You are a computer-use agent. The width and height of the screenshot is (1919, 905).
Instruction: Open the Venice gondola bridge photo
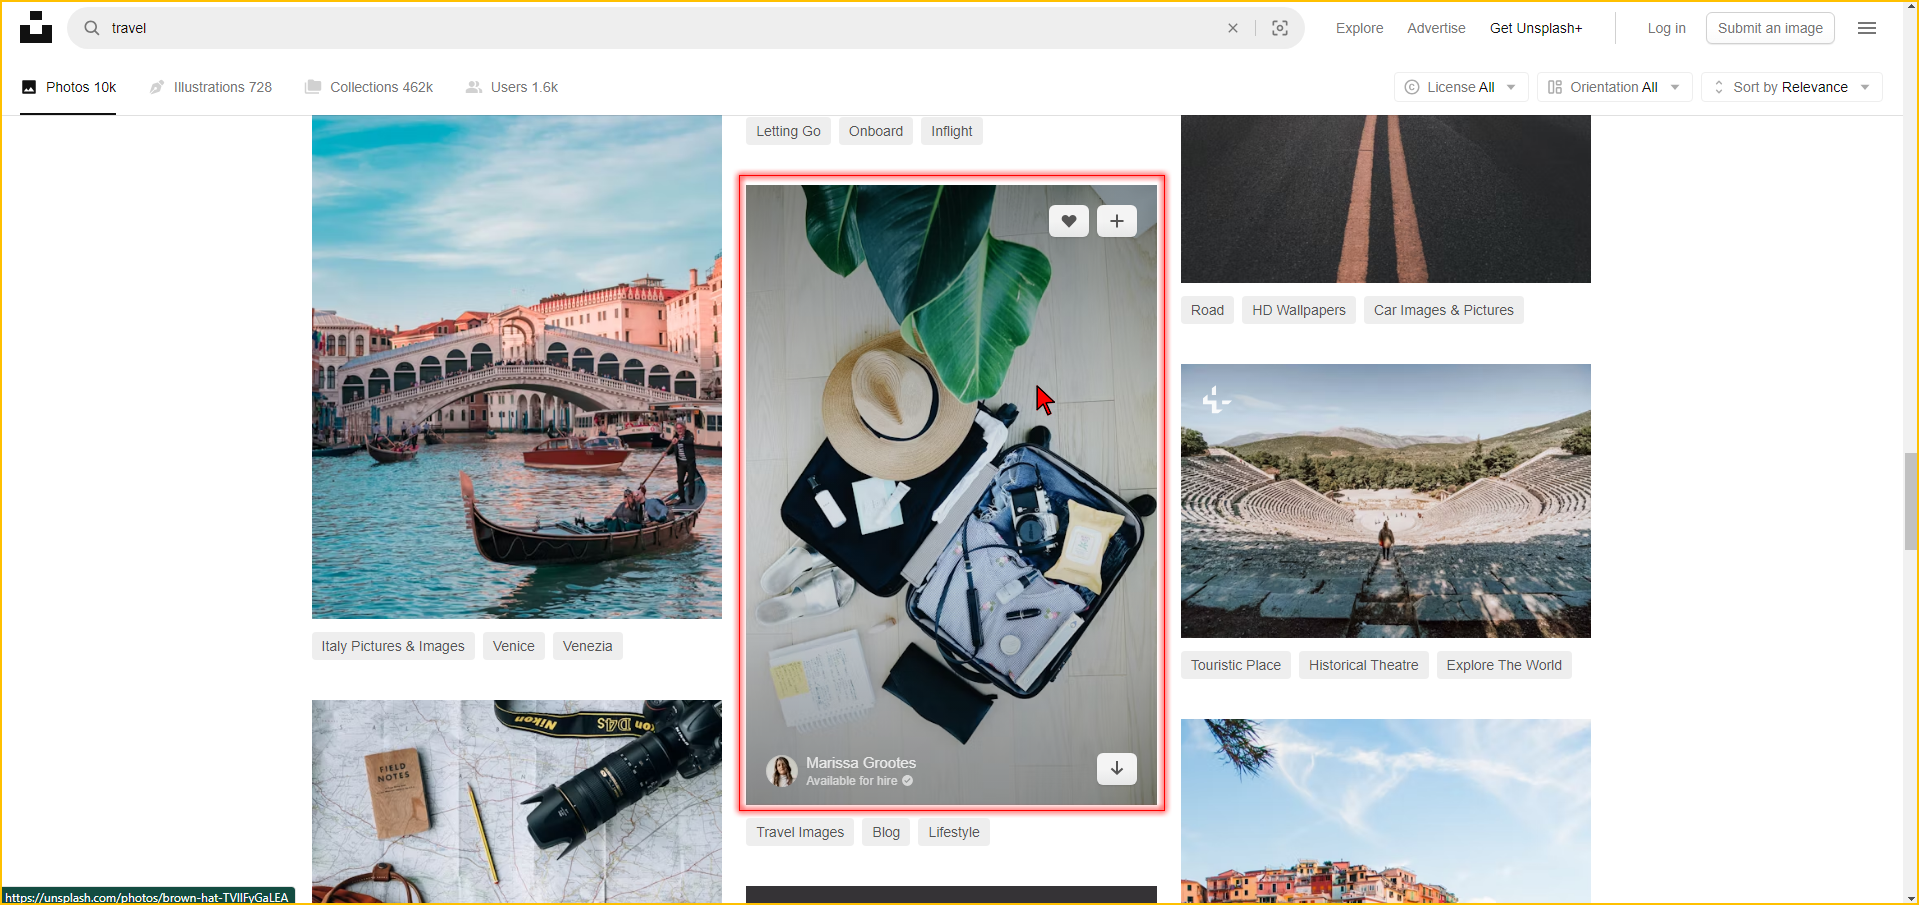pyautogui.click(x=516, y=366)
